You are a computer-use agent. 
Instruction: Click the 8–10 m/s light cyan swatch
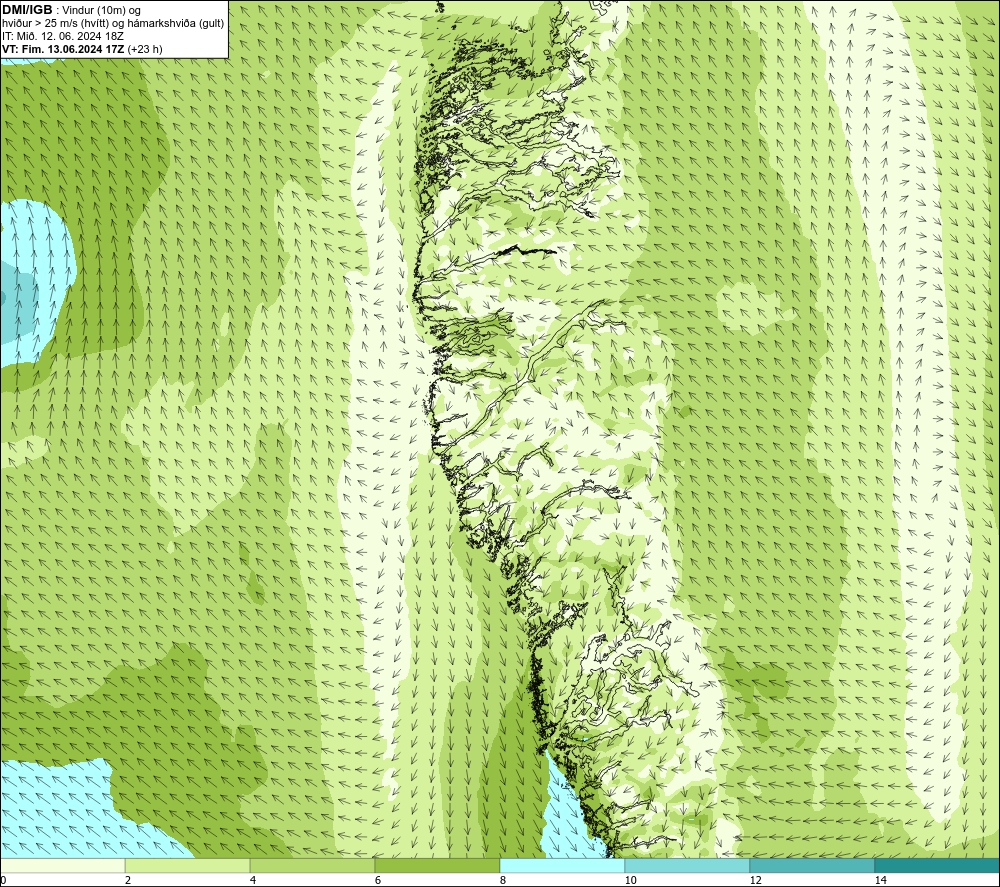pos(562,866)
